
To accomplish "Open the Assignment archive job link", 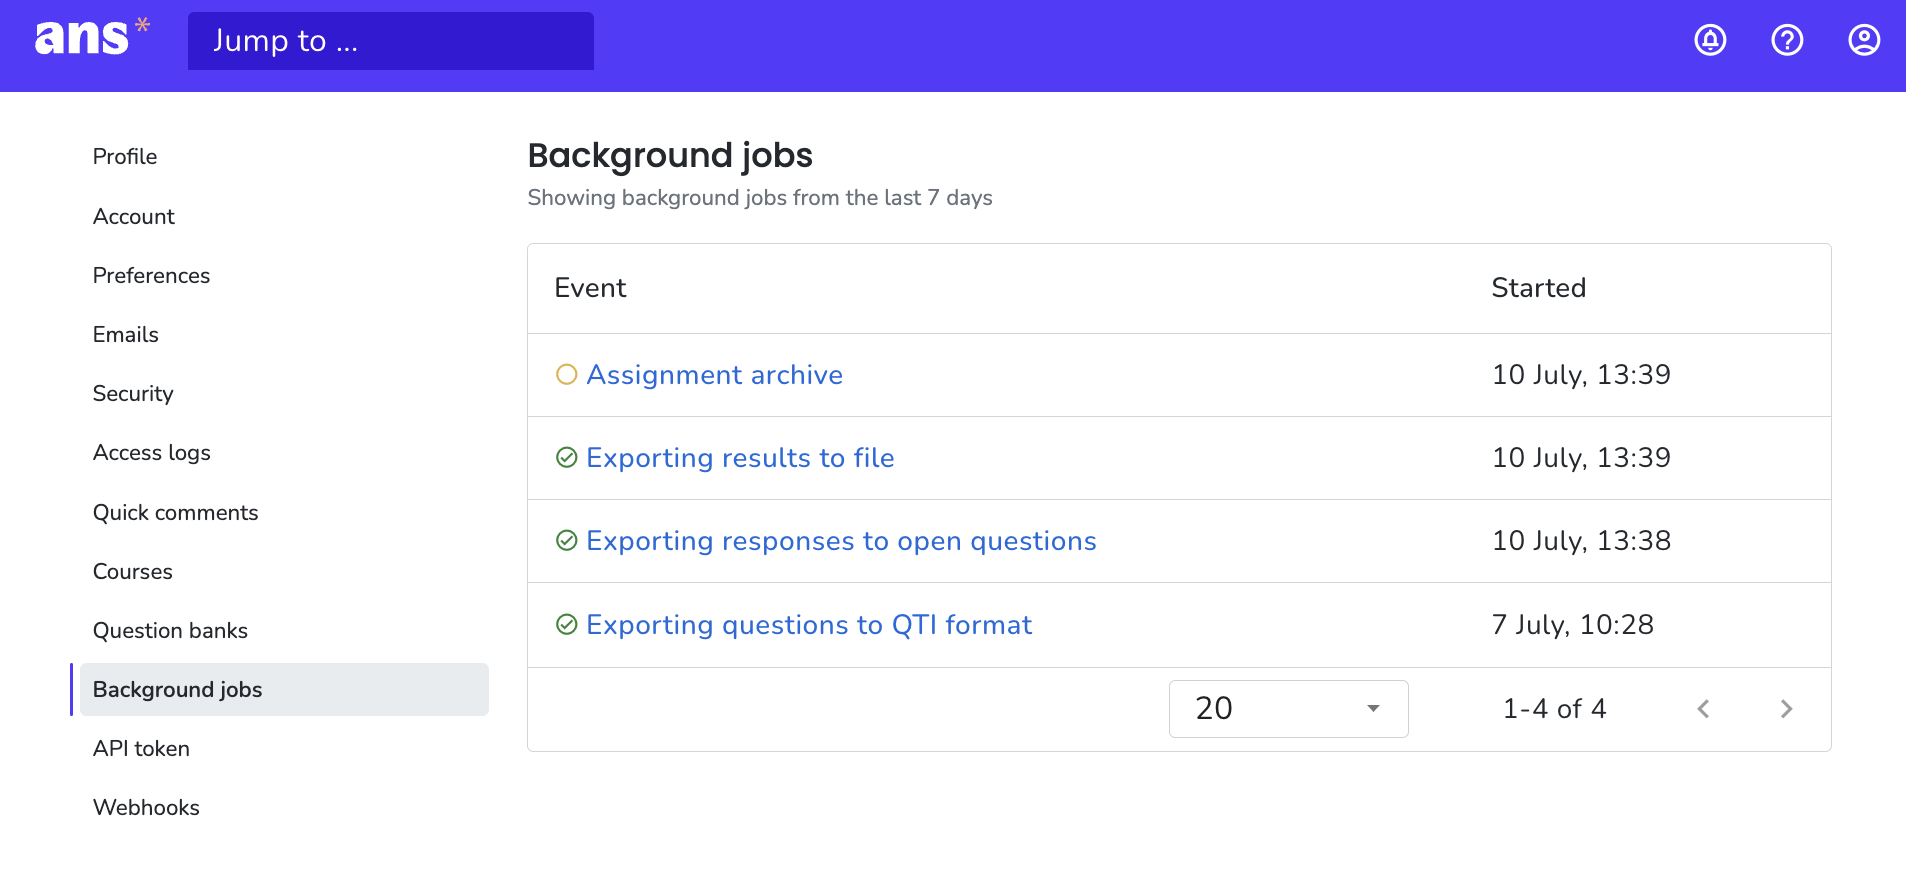I will [x=715, y=375].
